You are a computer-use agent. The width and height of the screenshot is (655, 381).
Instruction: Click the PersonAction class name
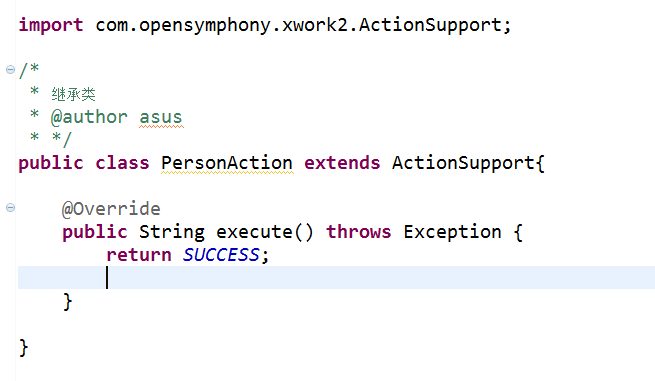coord(227,163)
